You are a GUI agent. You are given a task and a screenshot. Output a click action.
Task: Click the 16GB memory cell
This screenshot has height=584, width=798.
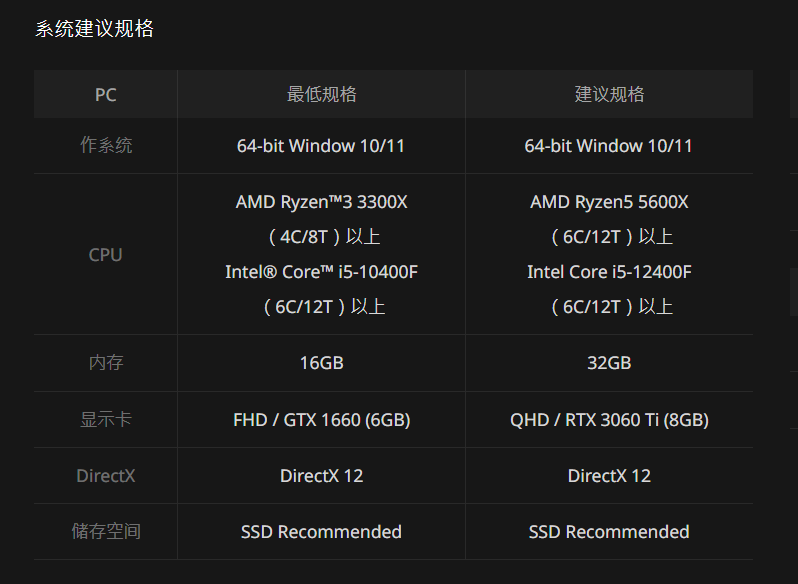(321, 363)
